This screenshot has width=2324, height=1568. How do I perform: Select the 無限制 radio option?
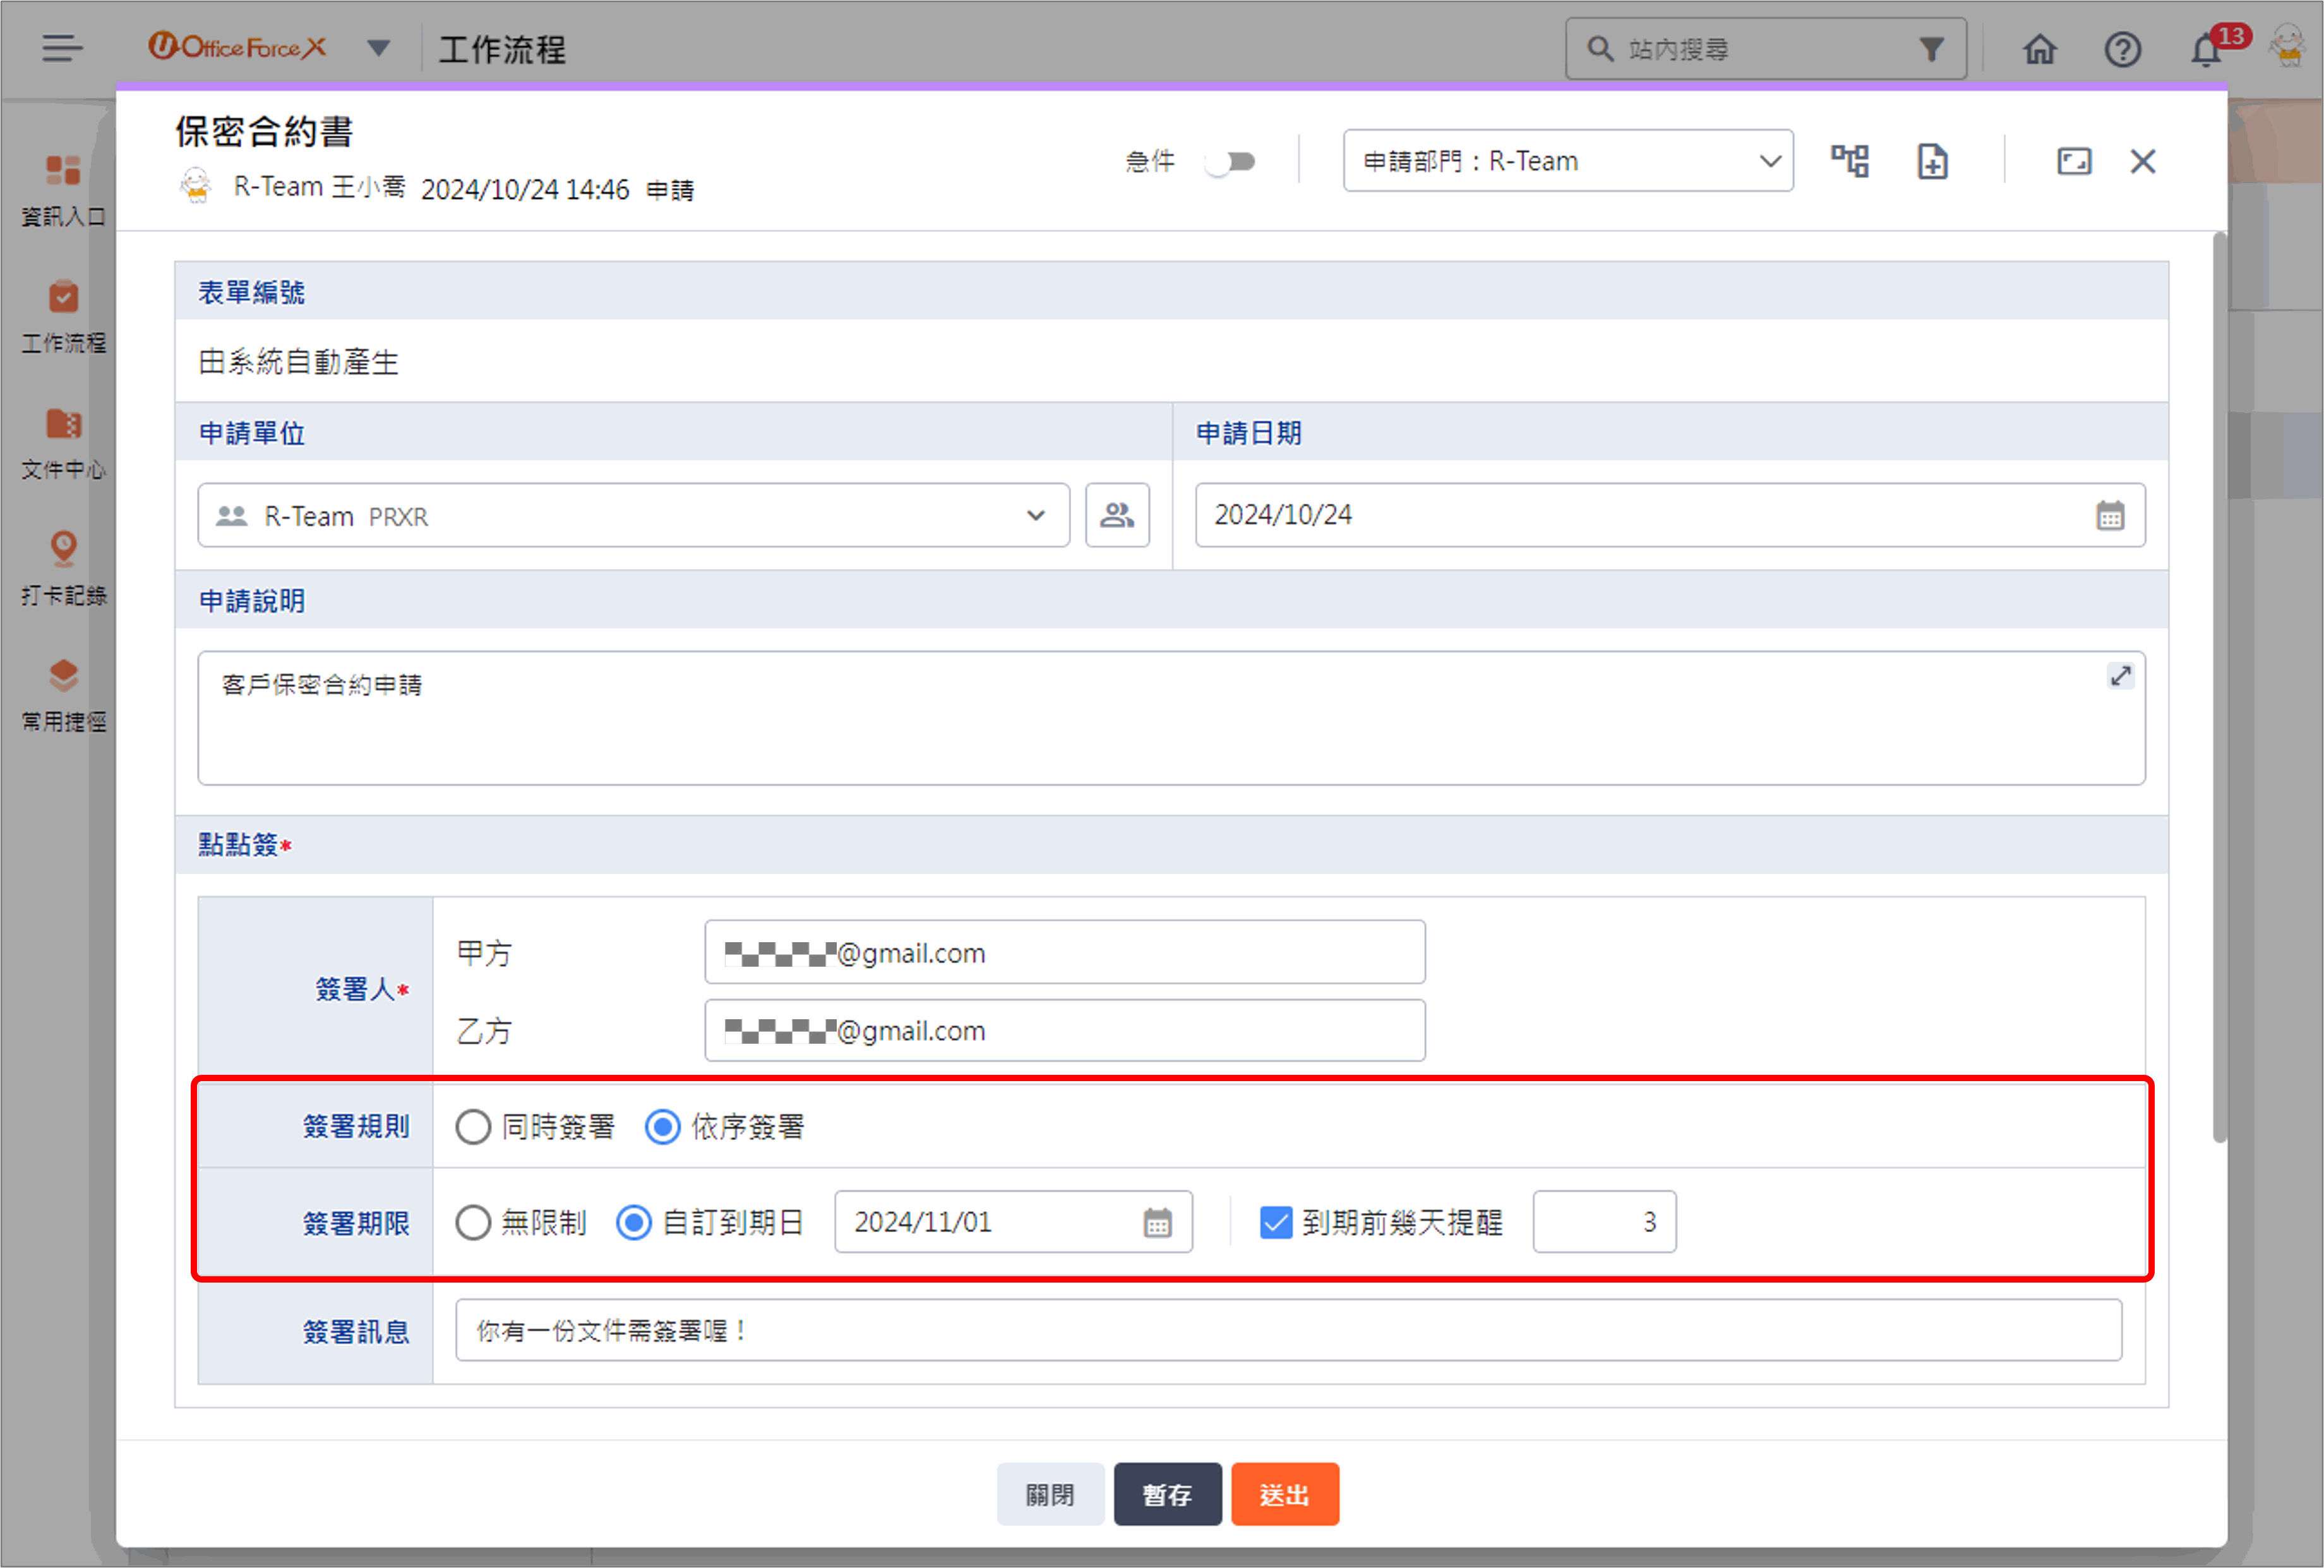473,1222
